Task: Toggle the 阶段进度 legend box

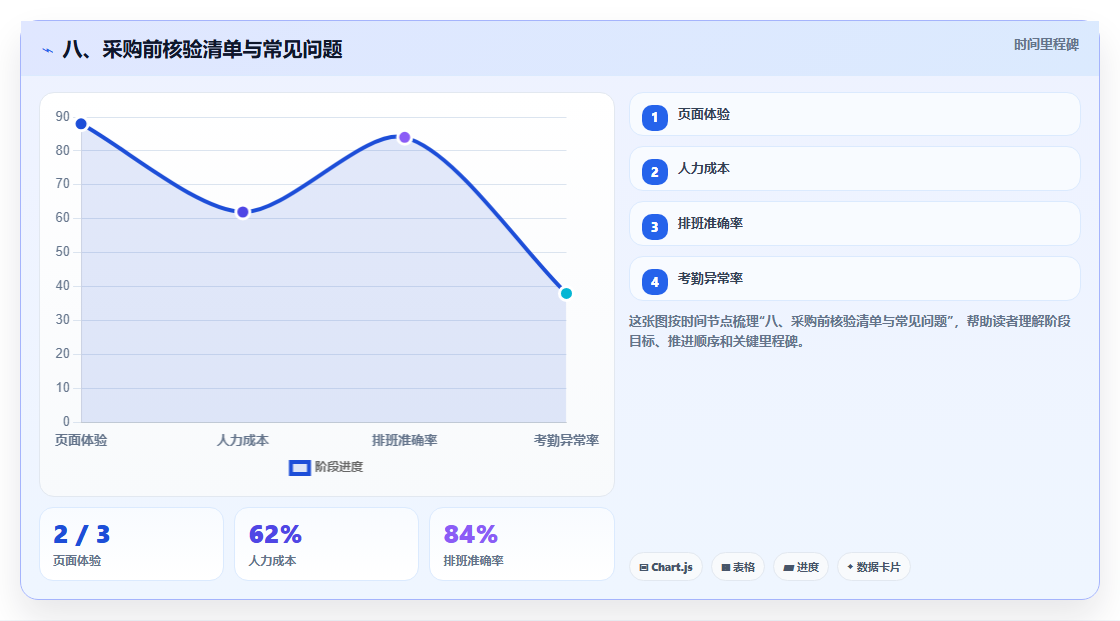Action: [x=299, y=468]
